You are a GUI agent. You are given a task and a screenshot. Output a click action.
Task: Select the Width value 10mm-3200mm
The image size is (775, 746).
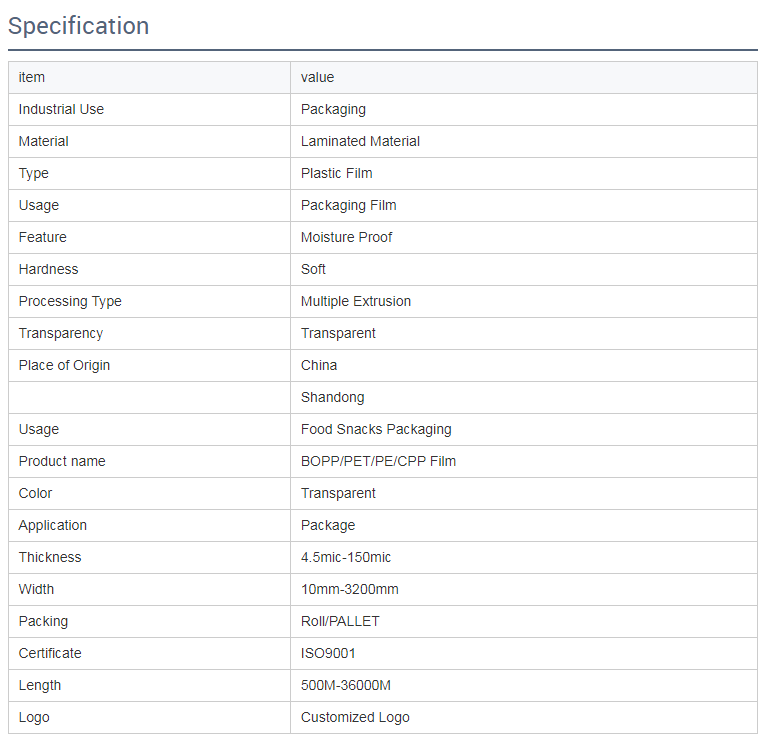(x=350, y=589)
